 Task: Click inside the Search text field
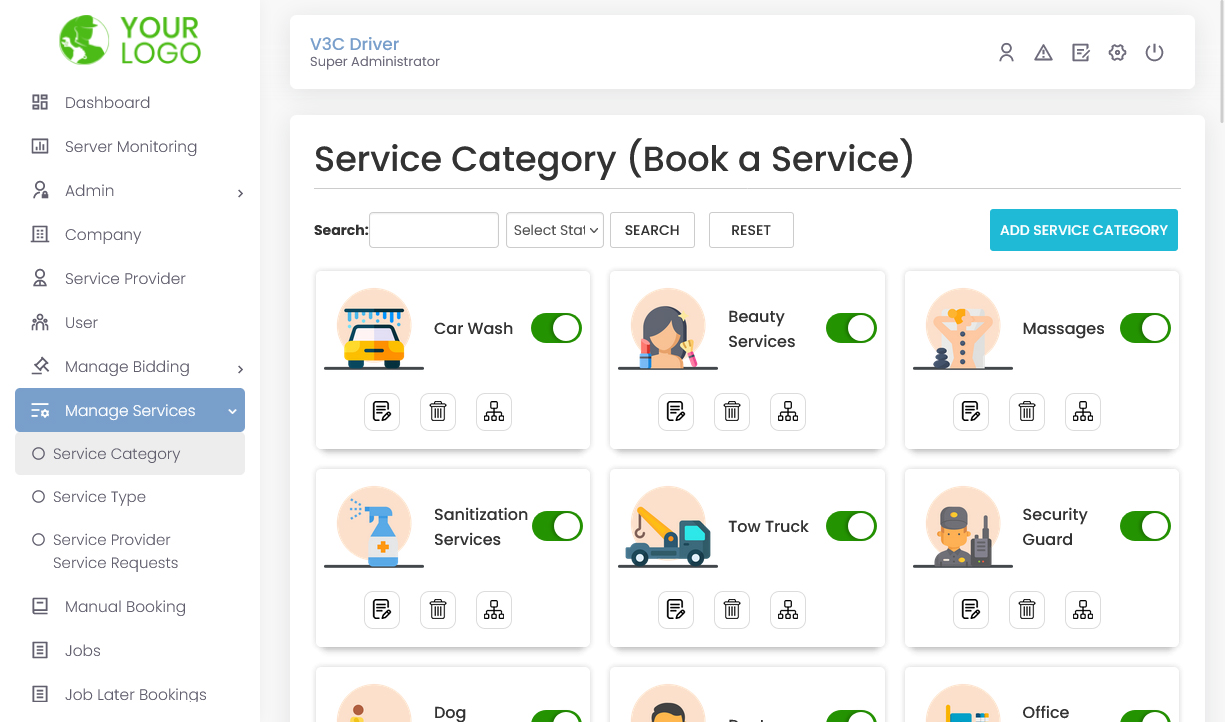point(433,230)
